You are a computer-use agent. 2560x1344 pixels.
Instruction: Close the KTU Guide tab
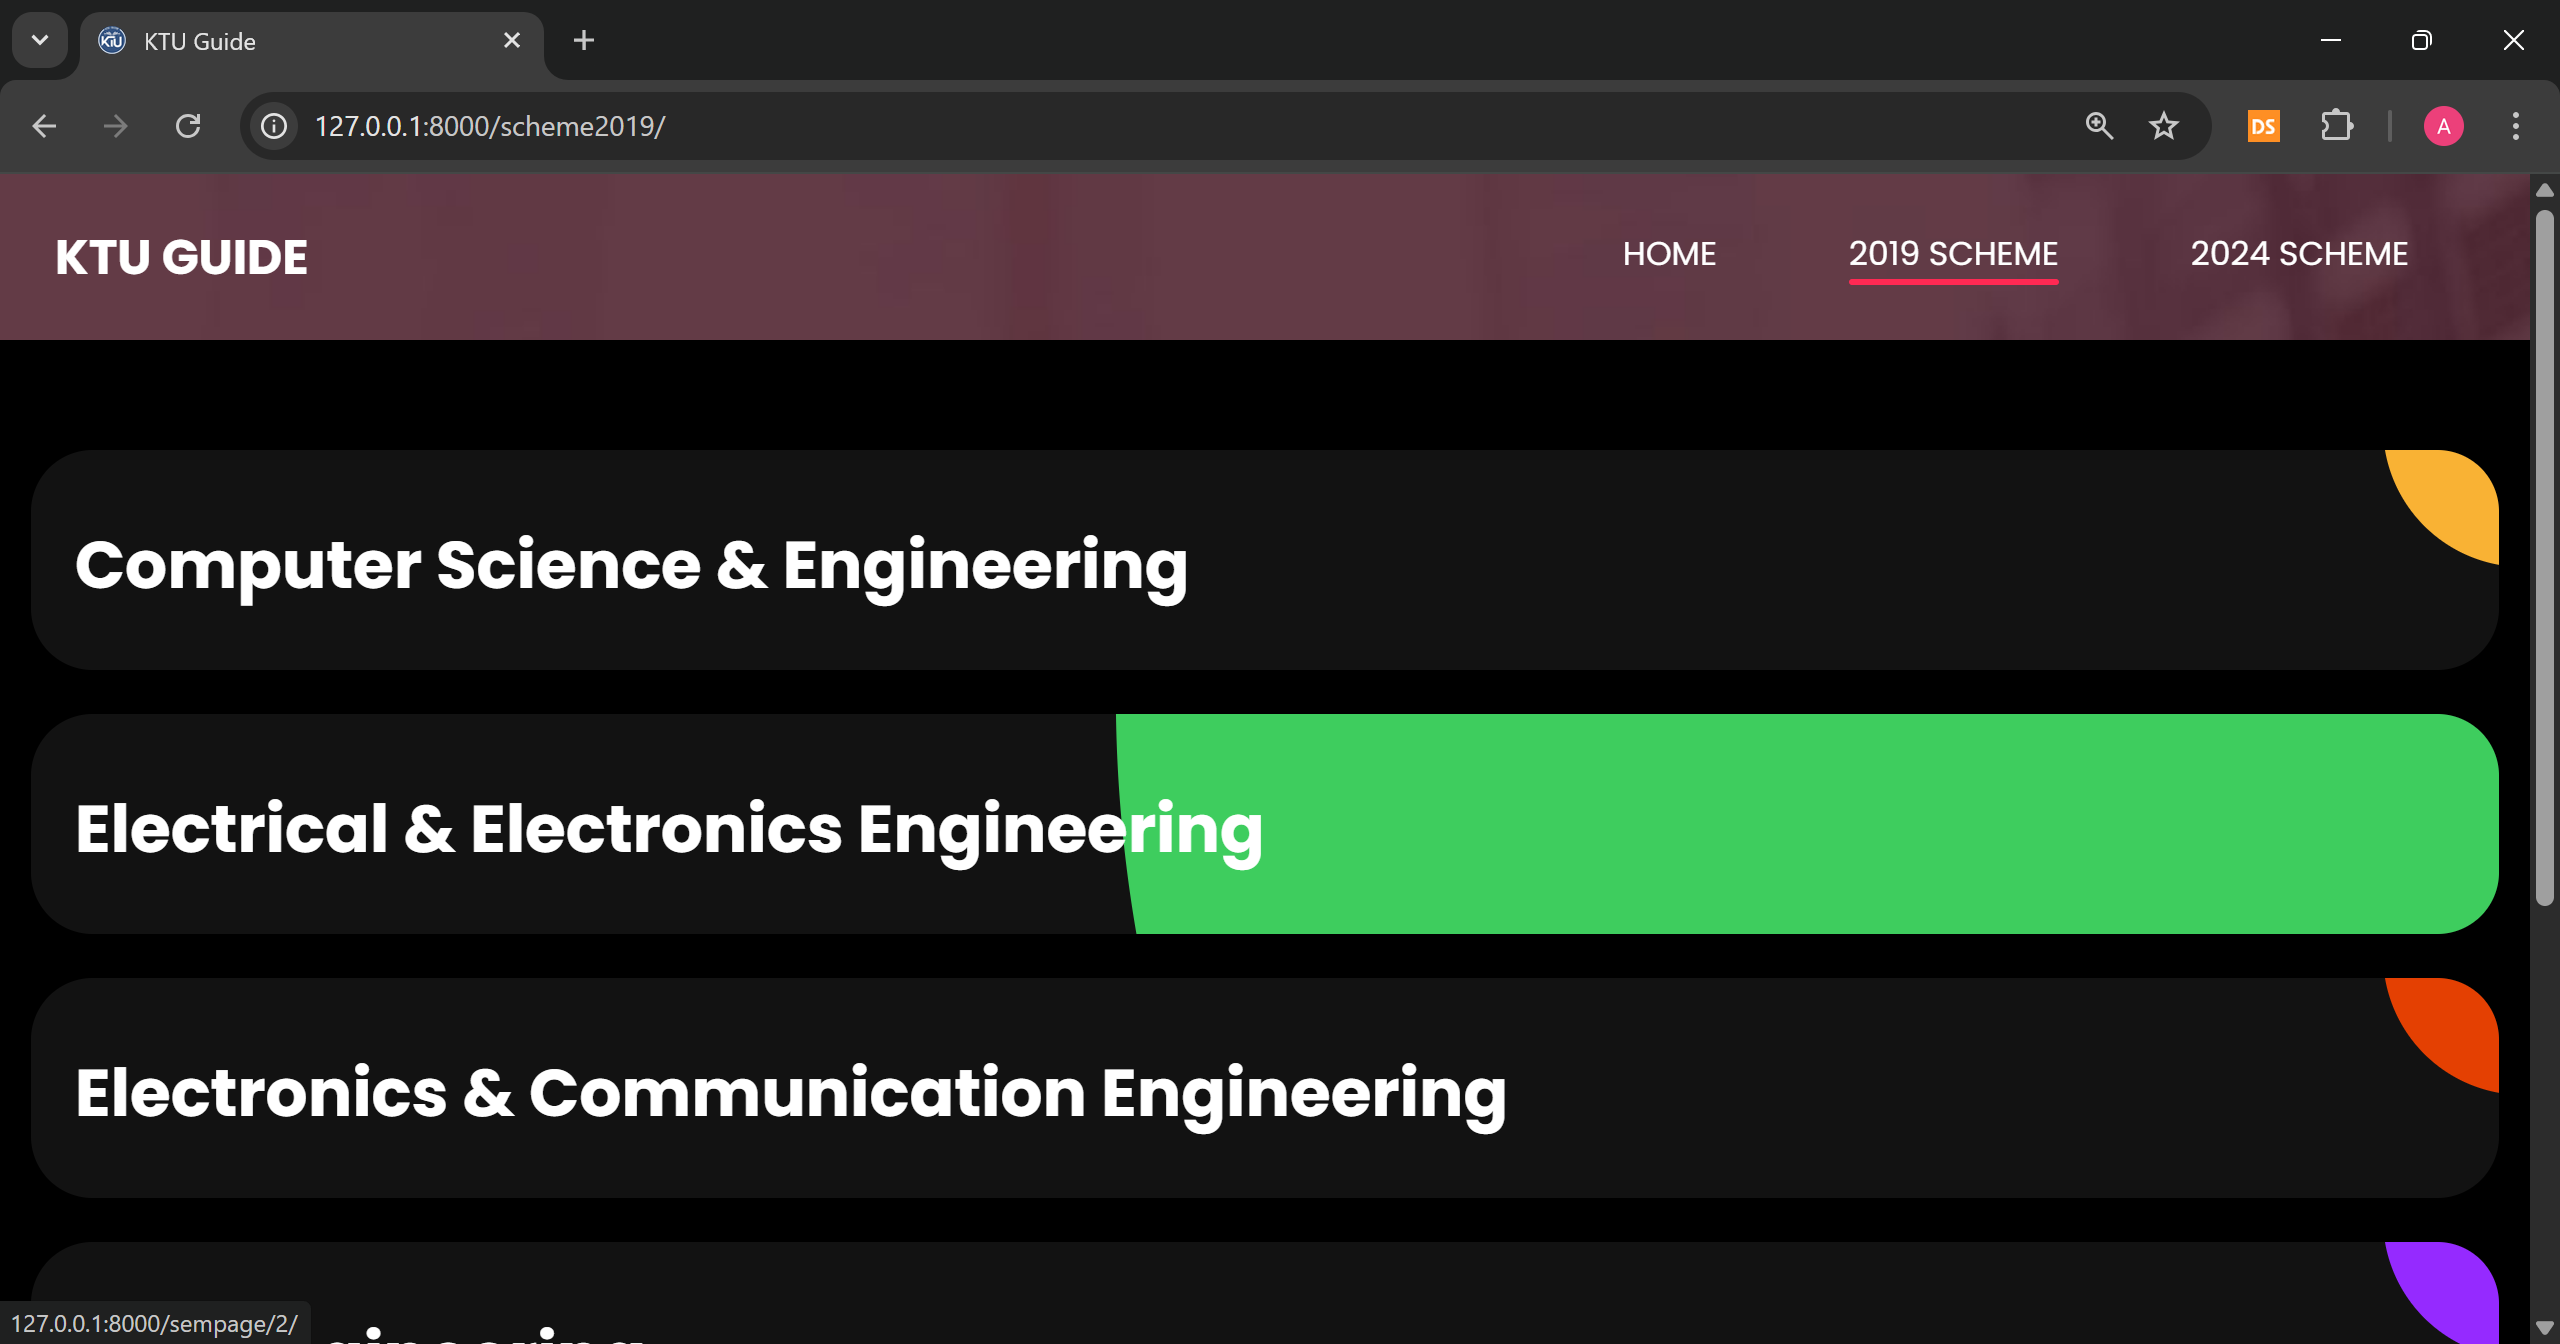click(512, 40)
